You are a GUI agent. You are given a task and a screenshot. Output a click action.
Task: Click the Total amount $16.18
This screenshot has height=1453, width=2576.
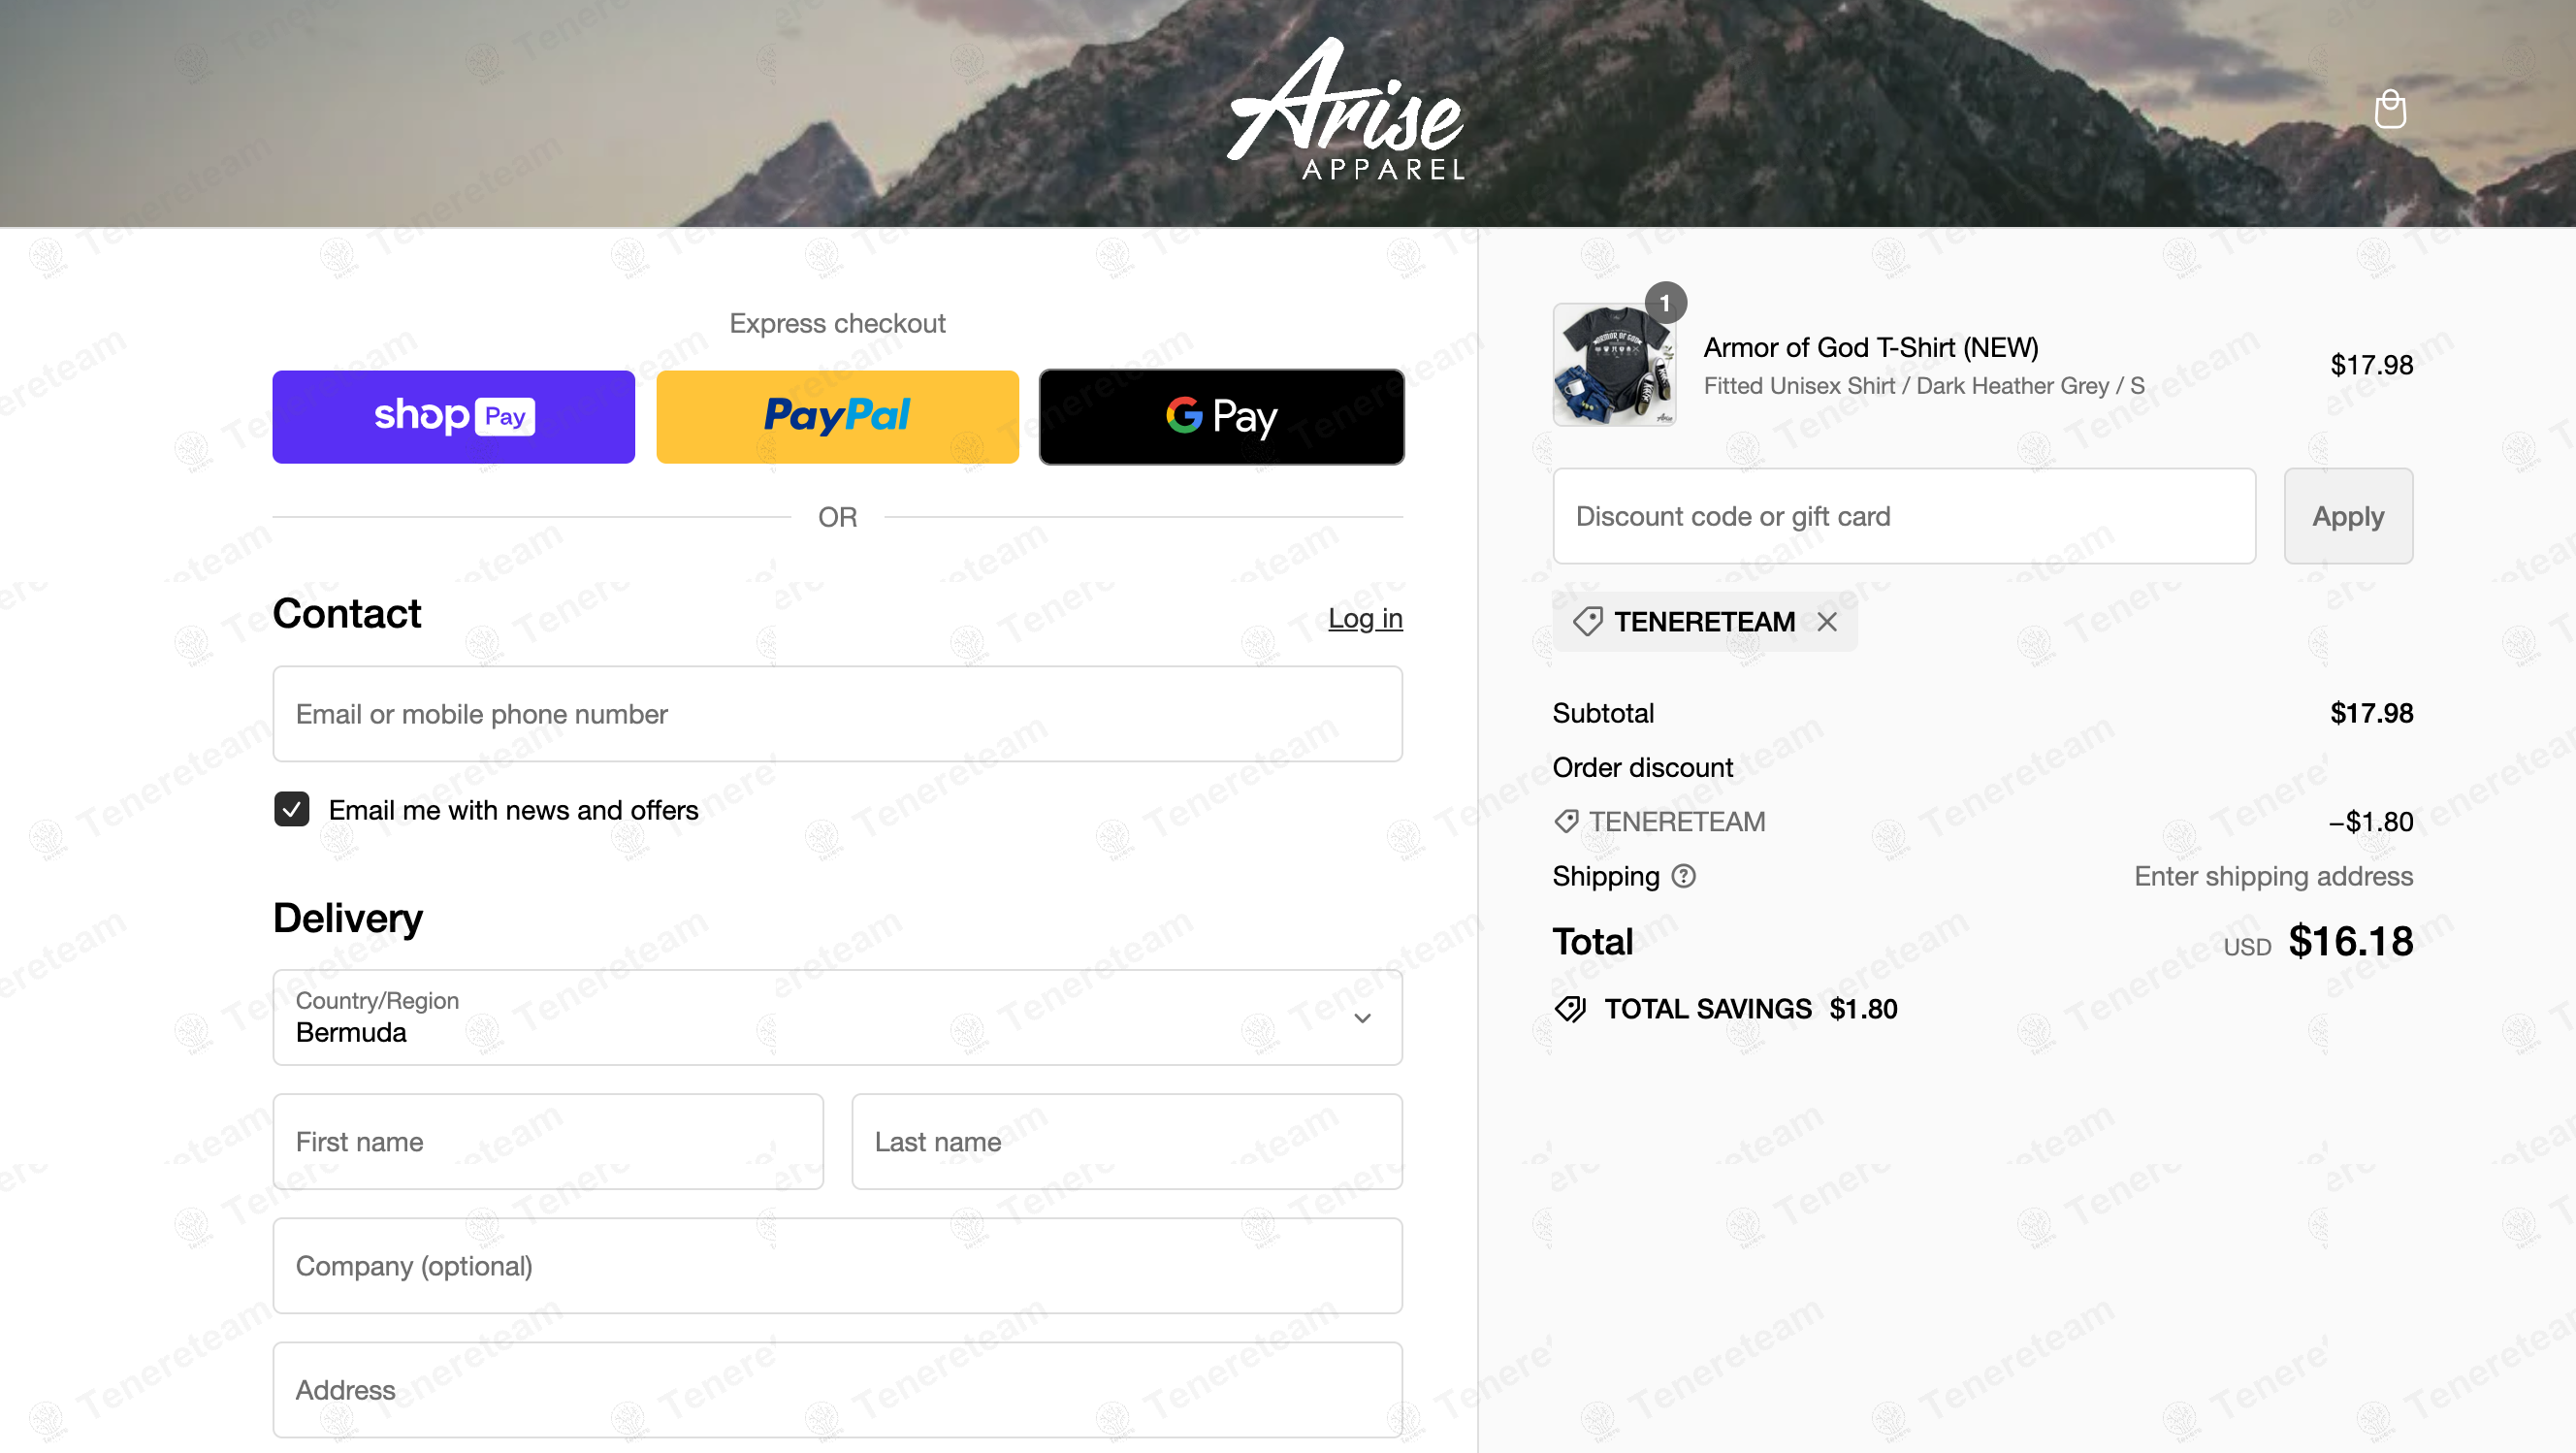[x=2350, y=941]
